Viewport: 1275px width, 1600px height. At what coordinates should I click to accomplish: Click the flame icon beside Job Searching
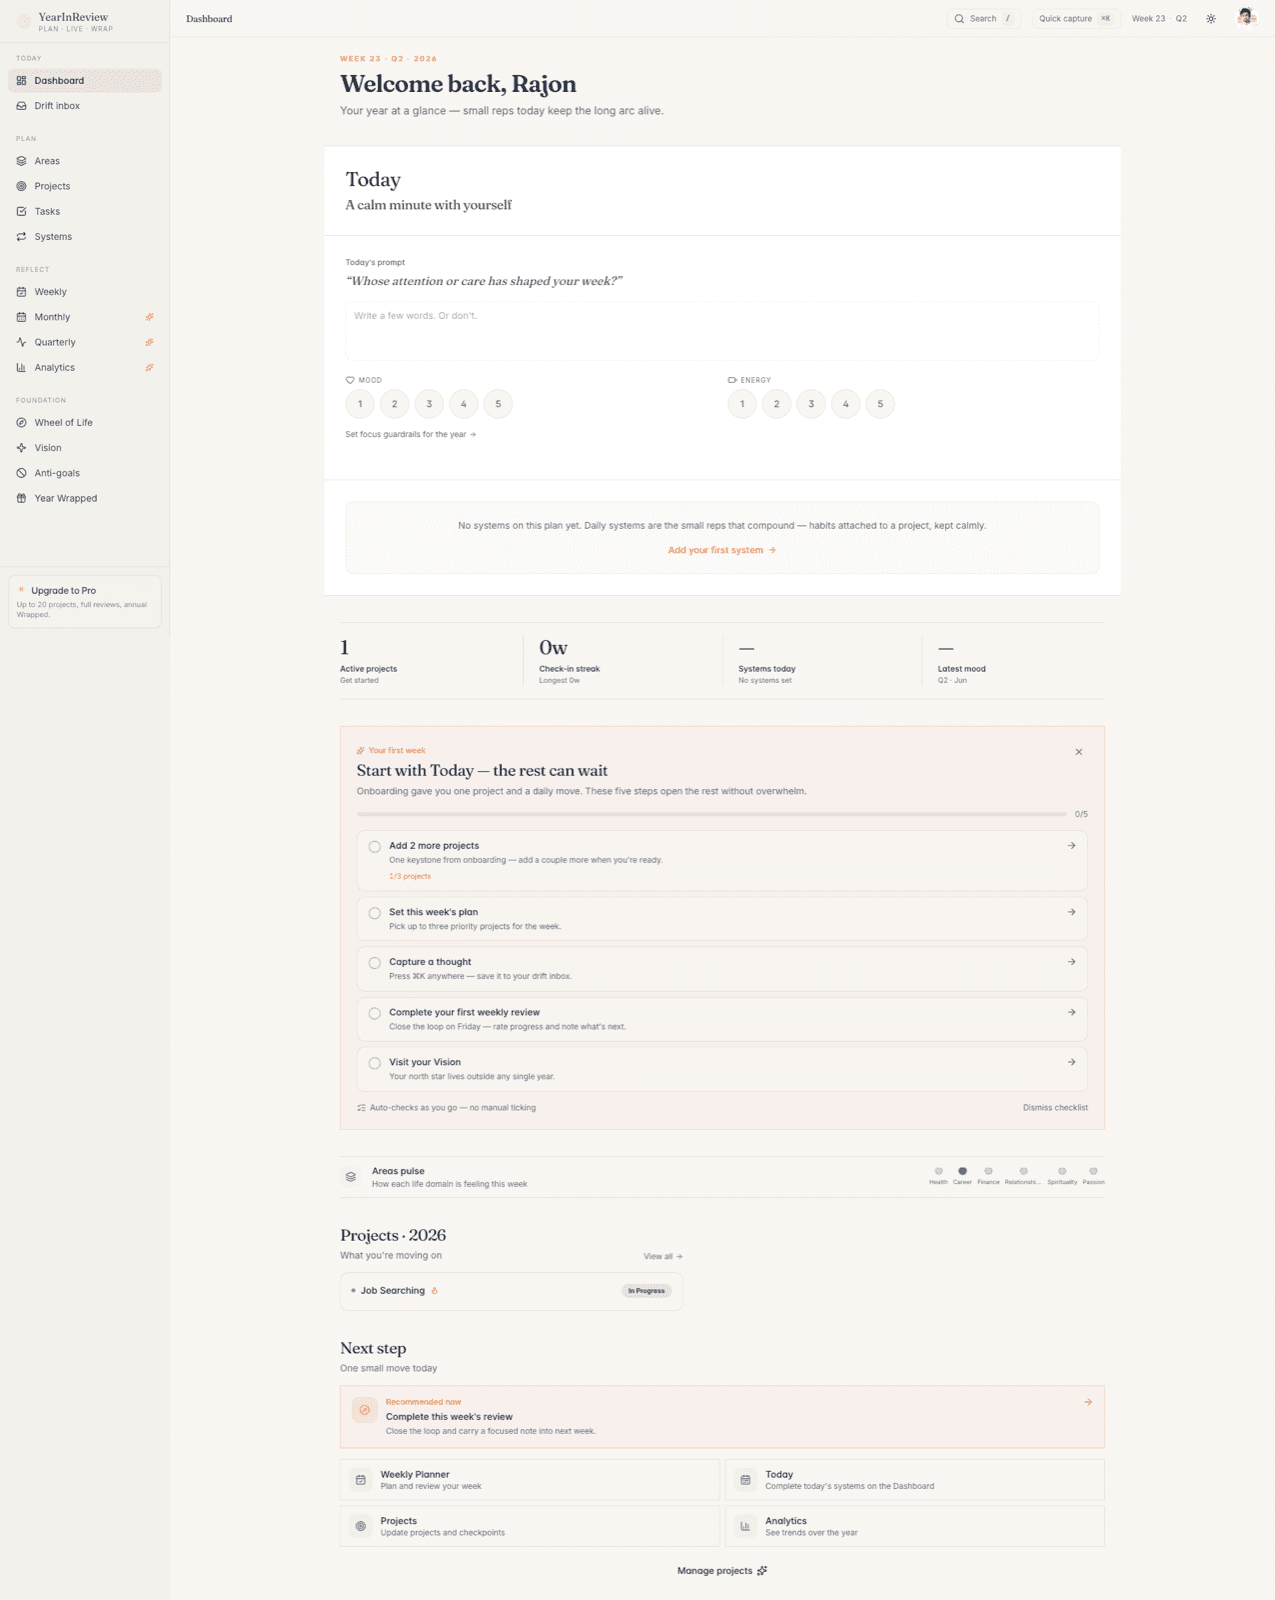(434, 1291)
